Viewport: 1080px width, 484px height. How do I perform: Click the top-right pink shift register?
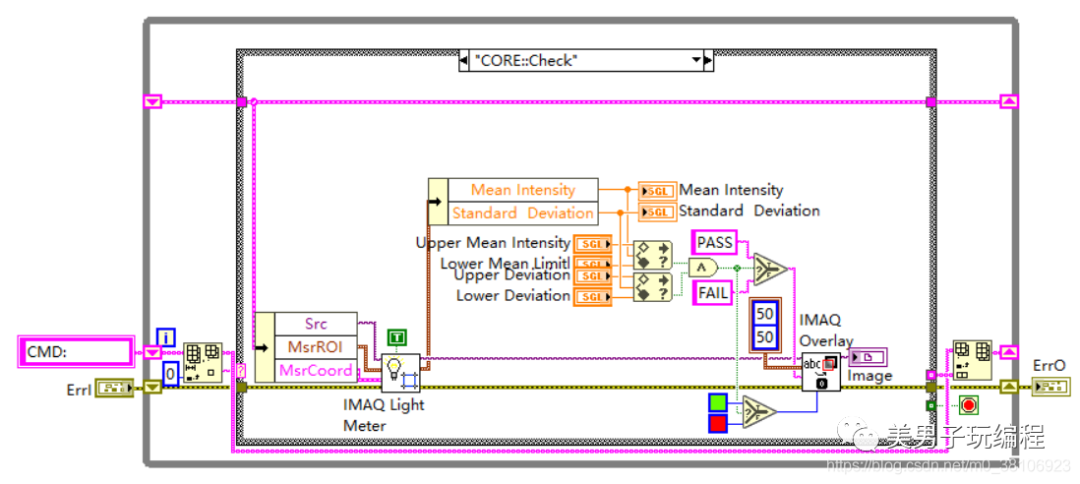1009,102
